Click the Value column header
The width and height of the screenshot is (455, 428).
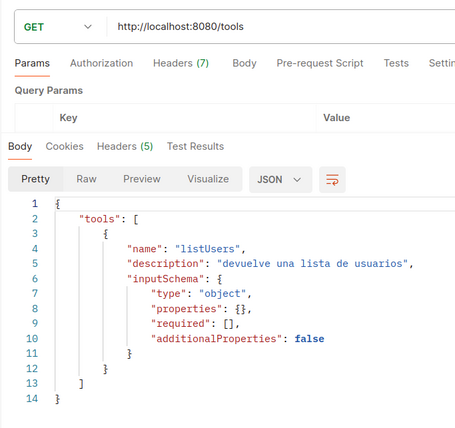point(336,118)
